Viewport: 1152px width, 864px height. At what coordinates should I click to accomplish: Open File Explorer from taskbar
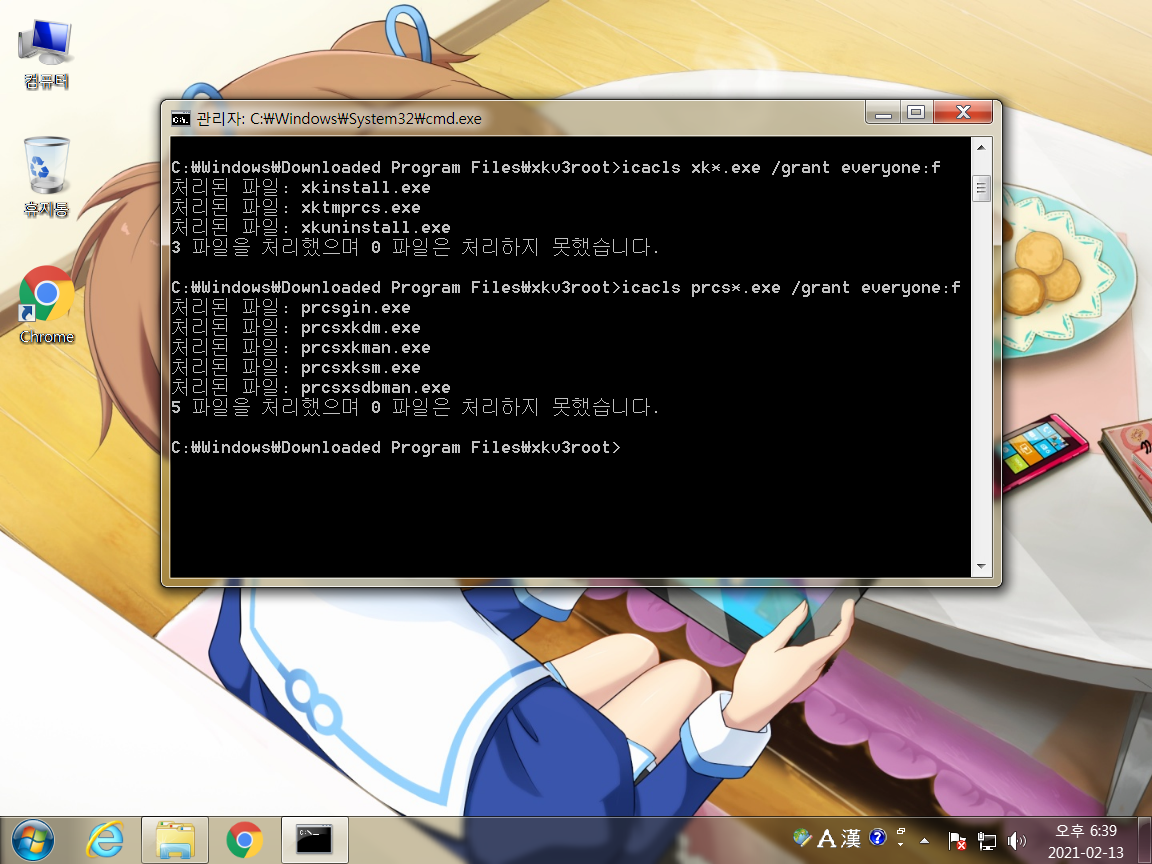tap(175, 840)
